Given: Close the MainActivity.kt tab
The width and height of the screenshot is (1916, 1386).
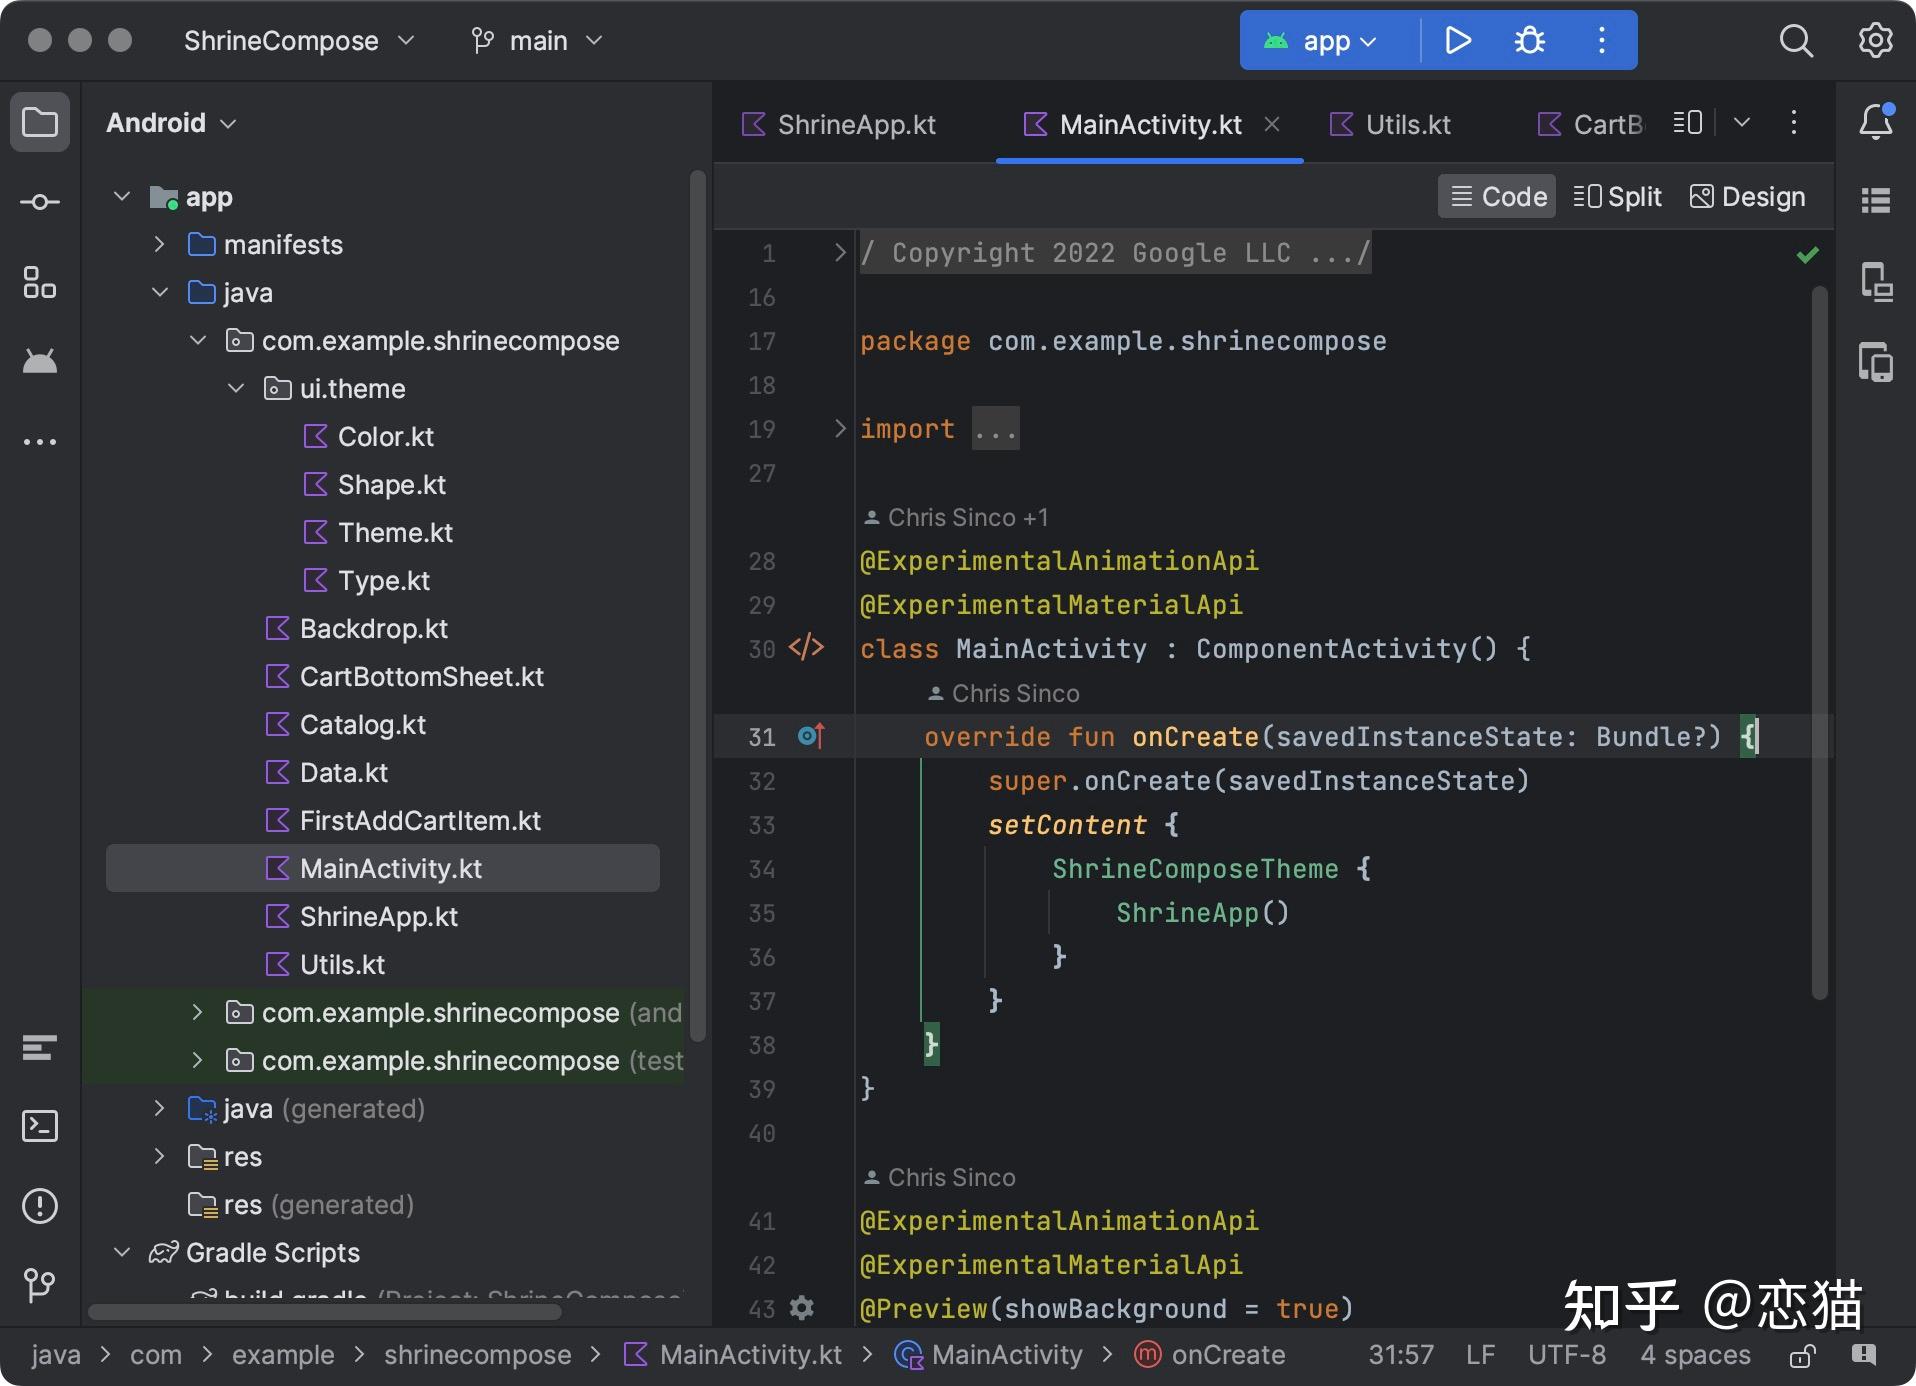Looking at the screenshot, I should click(x=1272, y=124).
